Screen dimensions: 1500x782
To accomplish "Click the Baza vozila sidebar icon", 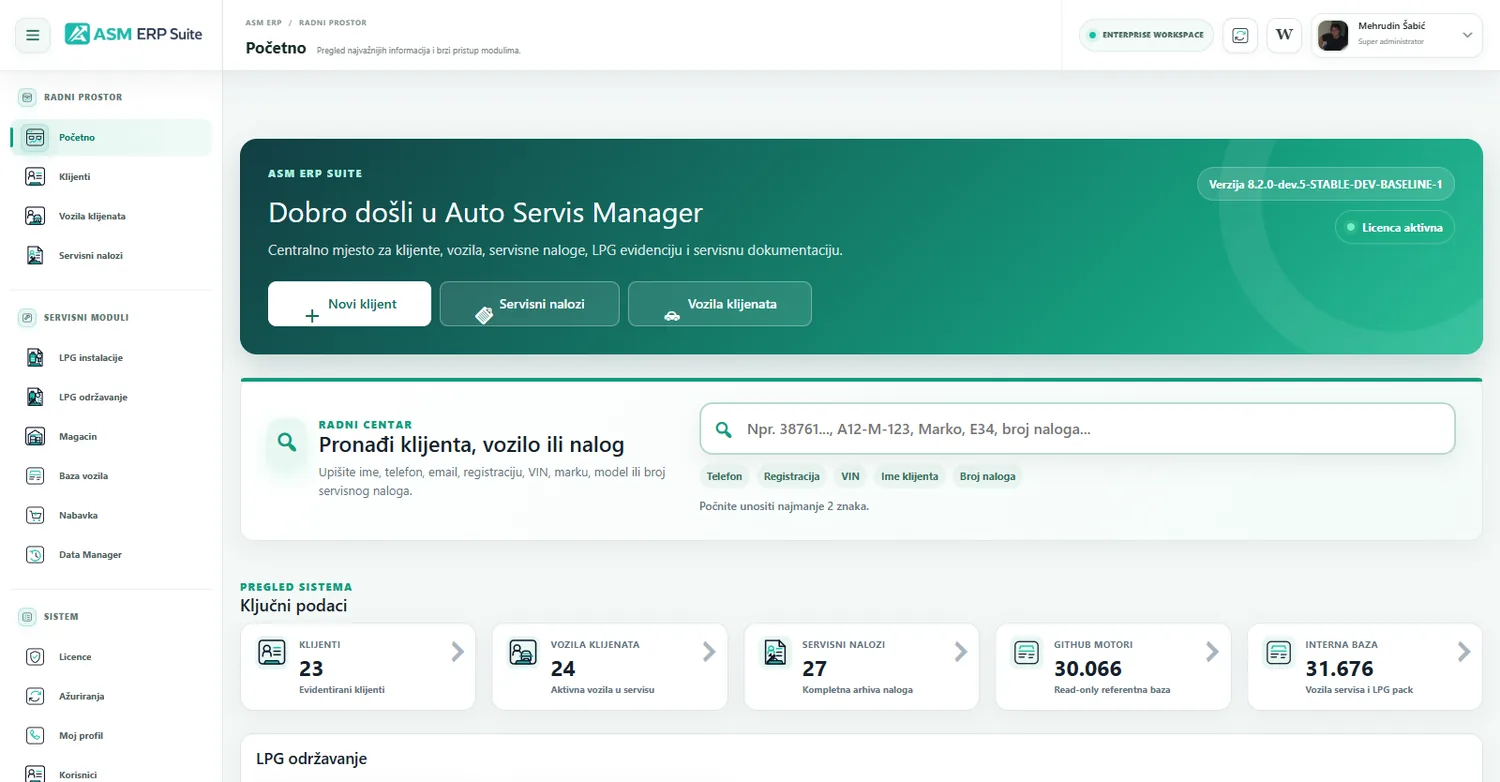I will click(35, 476).
